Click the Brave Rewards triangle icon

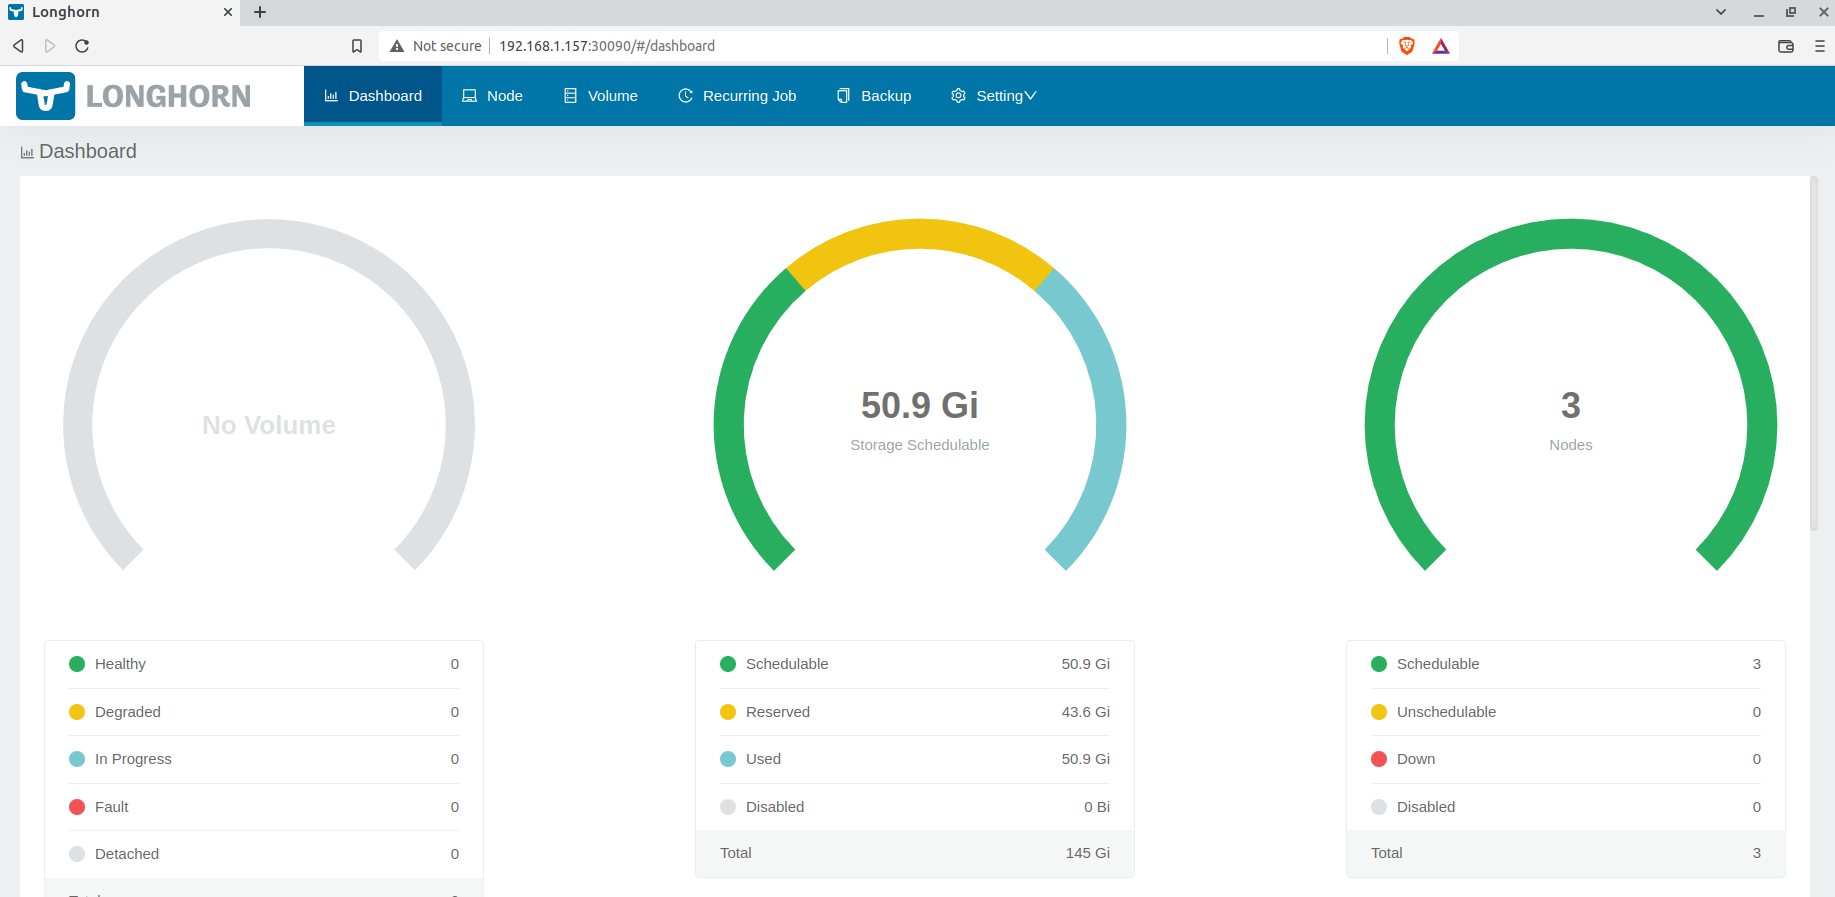[x=1441, y=46]
